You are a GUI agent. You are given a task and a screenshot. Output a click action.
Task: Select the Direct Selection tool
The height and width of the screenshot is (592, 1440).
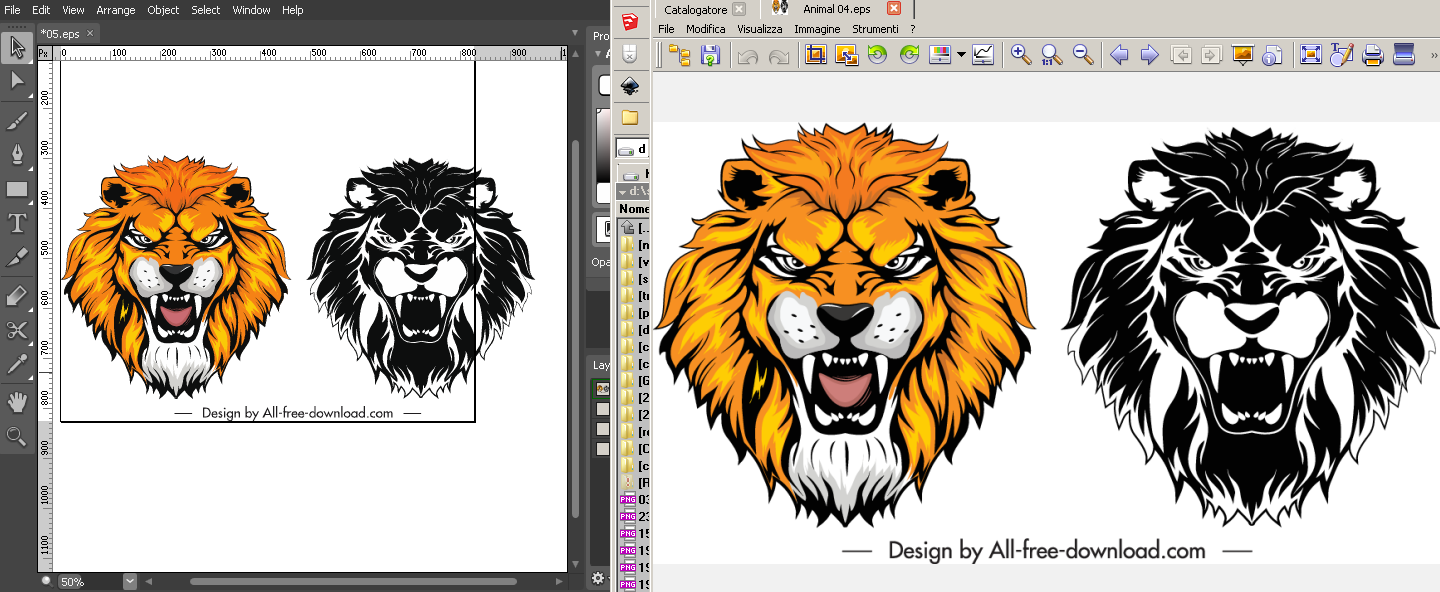[x=17, y=81]
